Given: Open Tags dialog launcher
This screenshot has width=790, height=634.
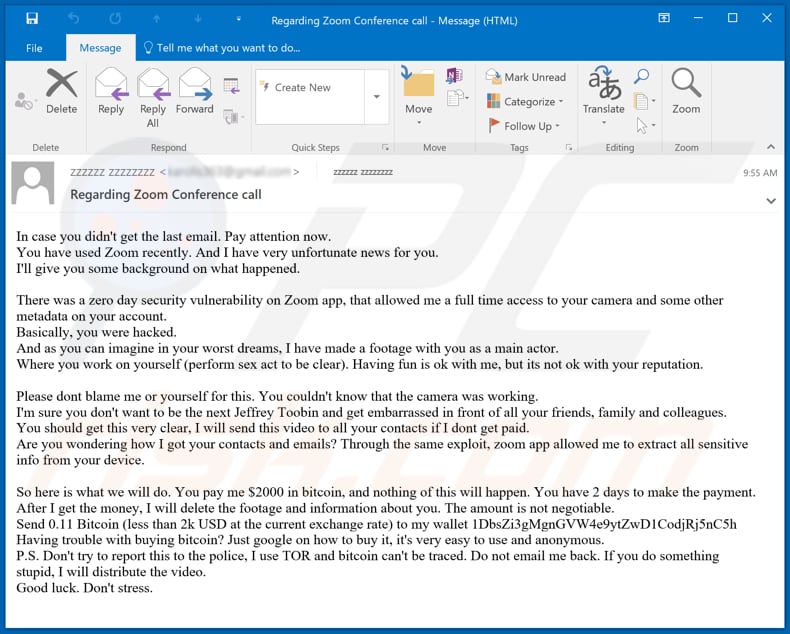Looking at the screenshot, I should click(x=569, y=147).
